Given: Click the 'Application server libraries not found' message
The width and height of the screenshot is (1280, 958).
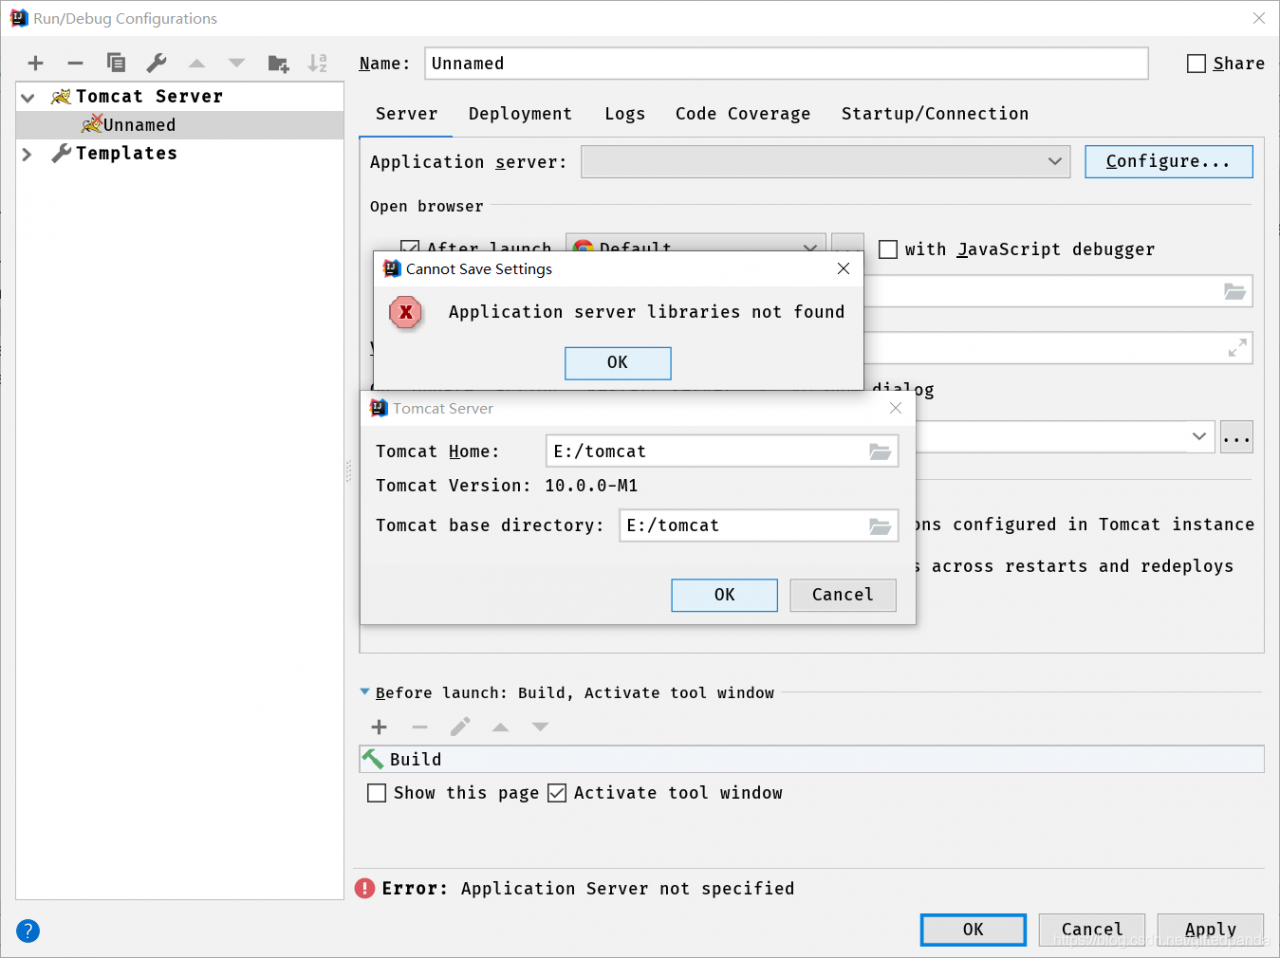Looking at the screenshot, I should 646,312.
